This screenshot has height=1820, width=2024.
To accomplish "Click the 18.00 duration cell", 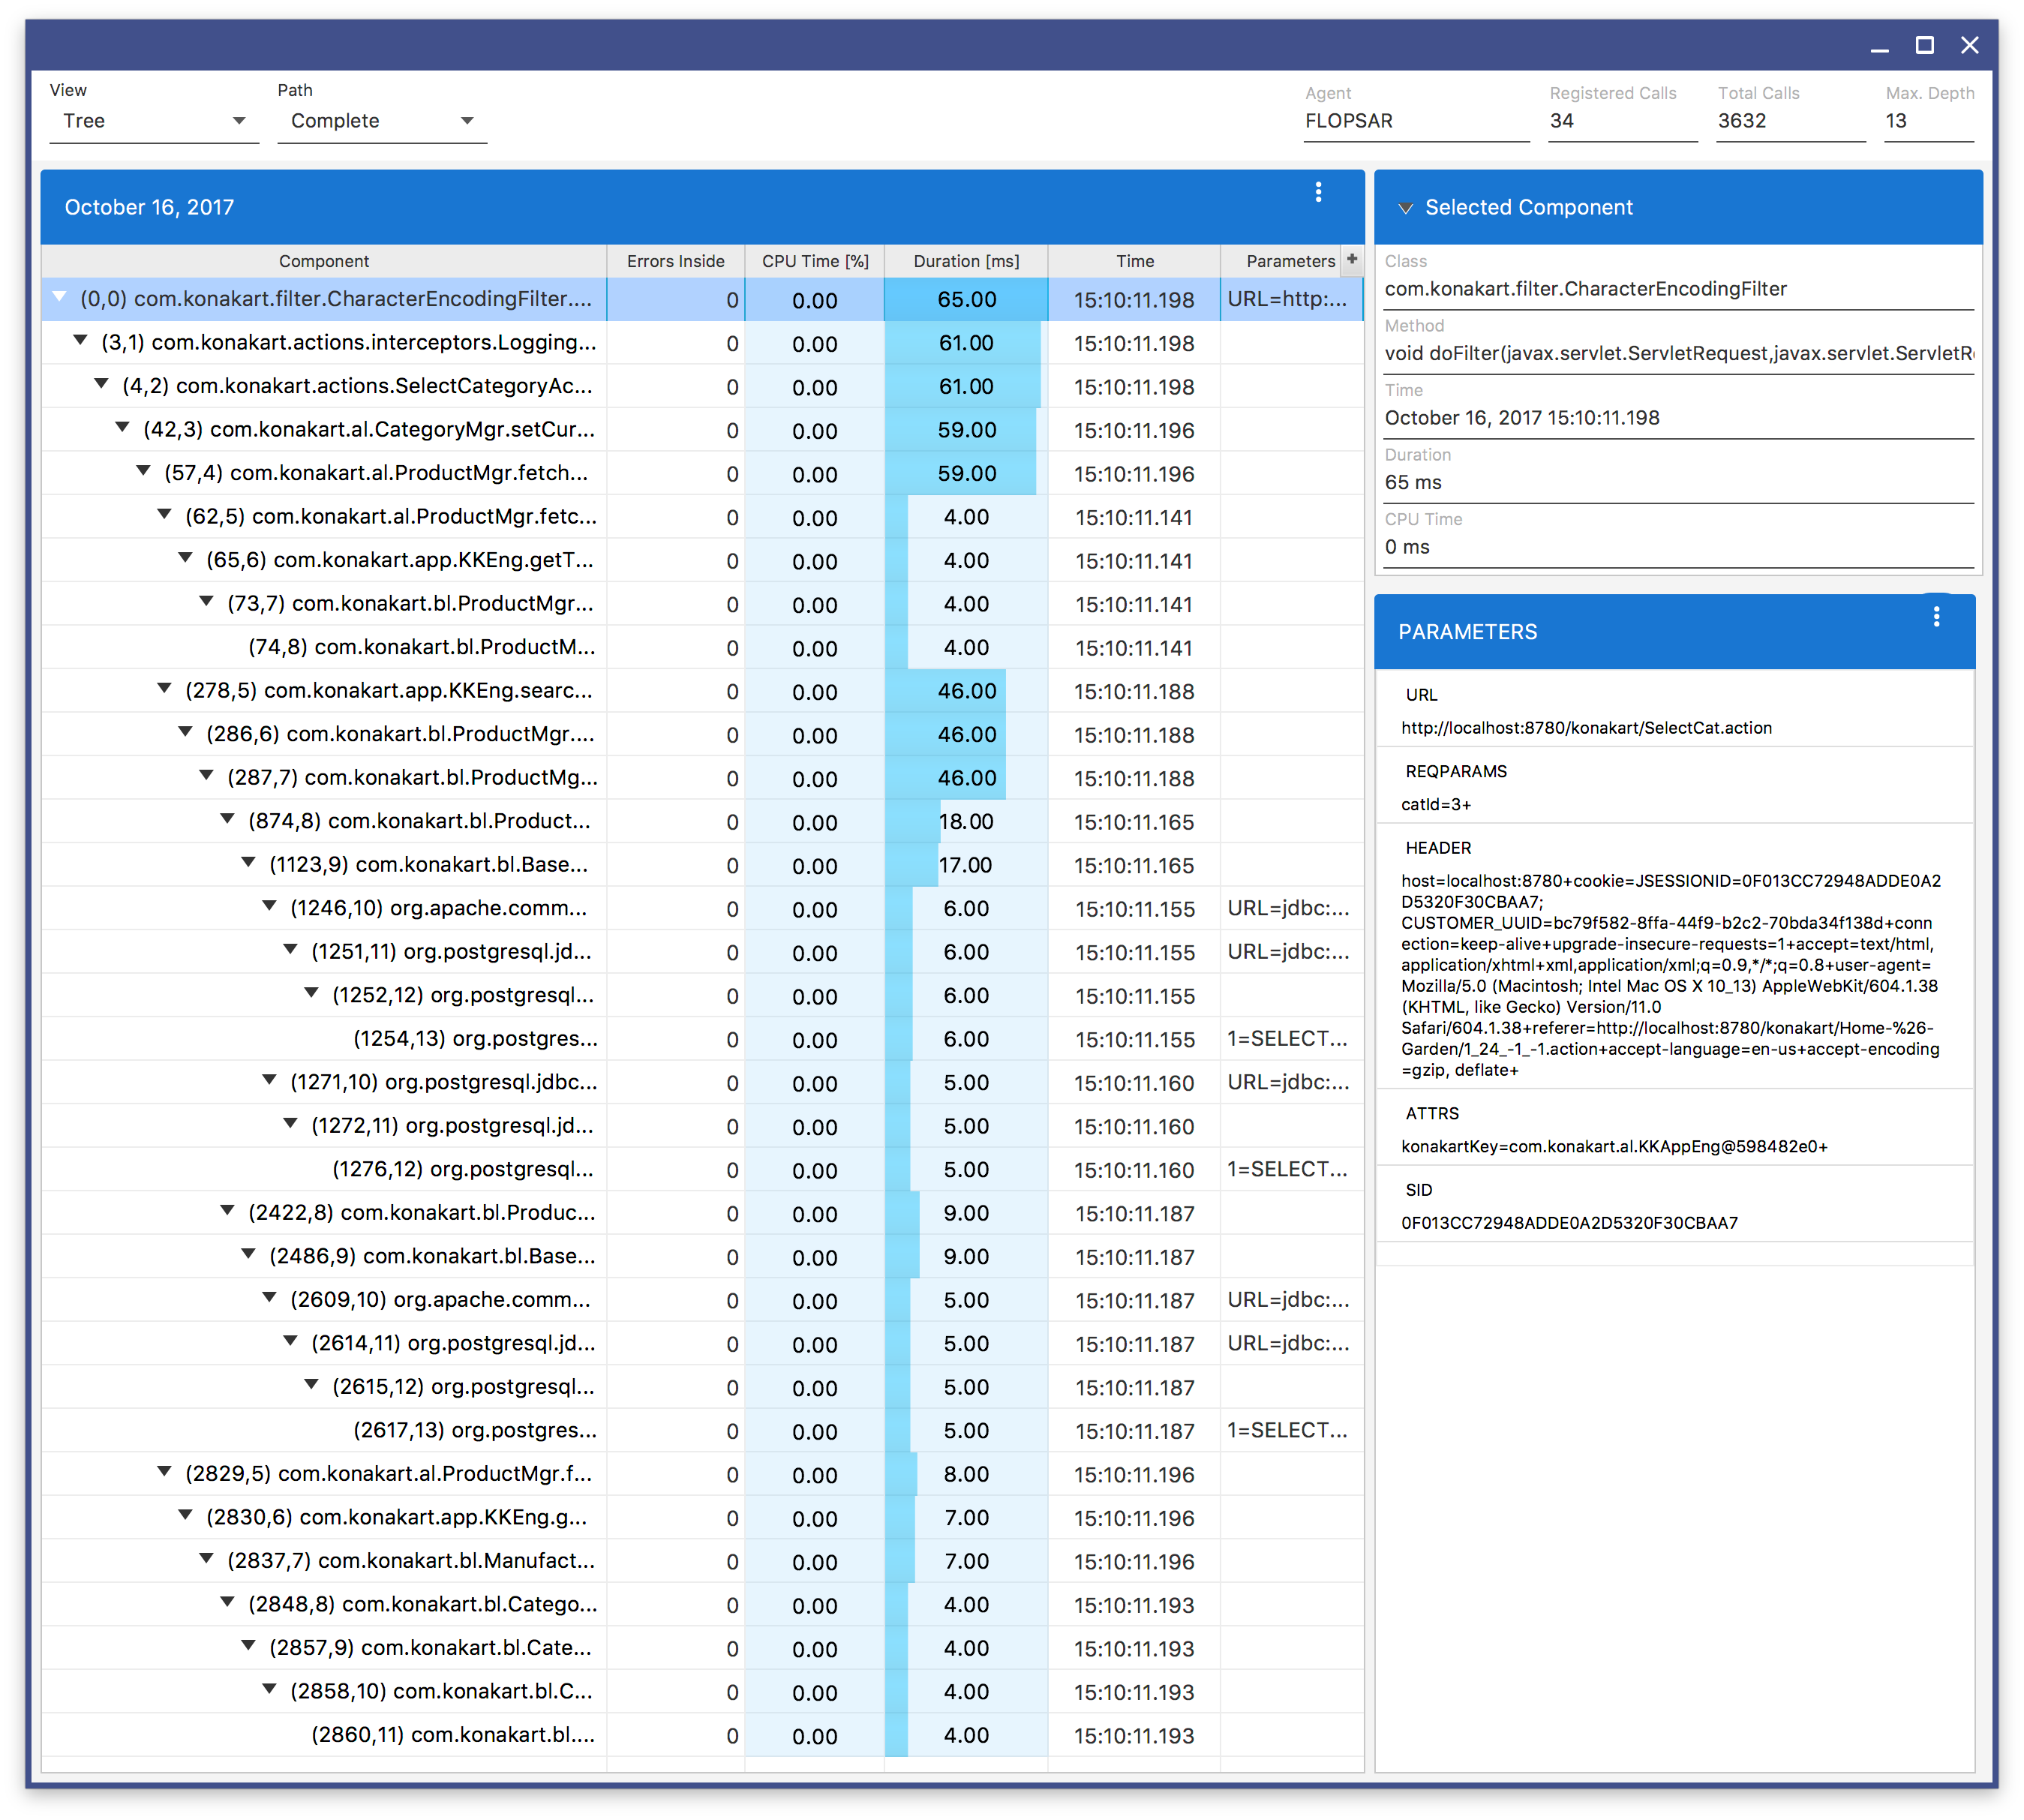I will click(x=966, y=821).
